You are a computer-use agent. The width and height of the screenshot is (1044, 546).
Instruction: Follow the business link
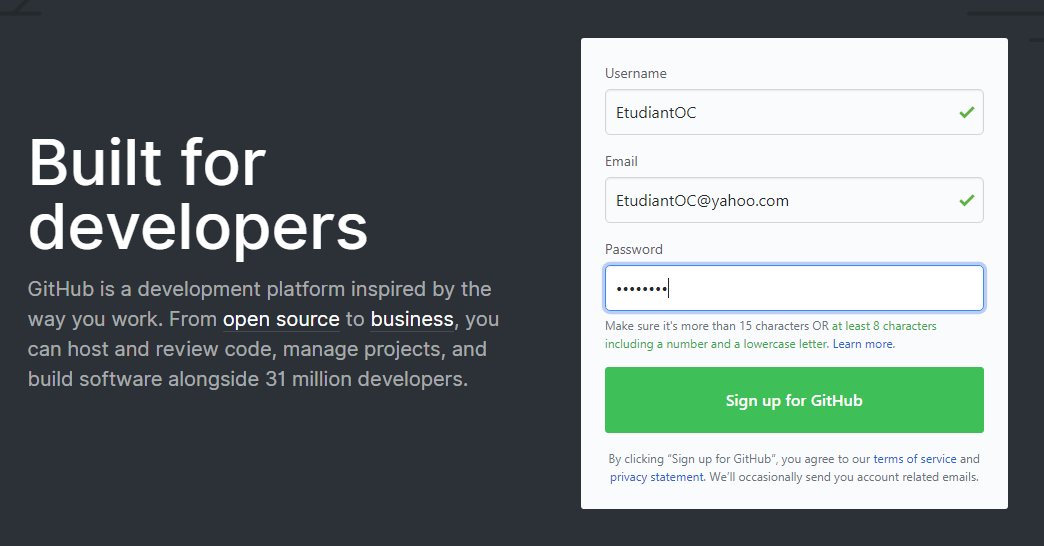click(412, 319)
